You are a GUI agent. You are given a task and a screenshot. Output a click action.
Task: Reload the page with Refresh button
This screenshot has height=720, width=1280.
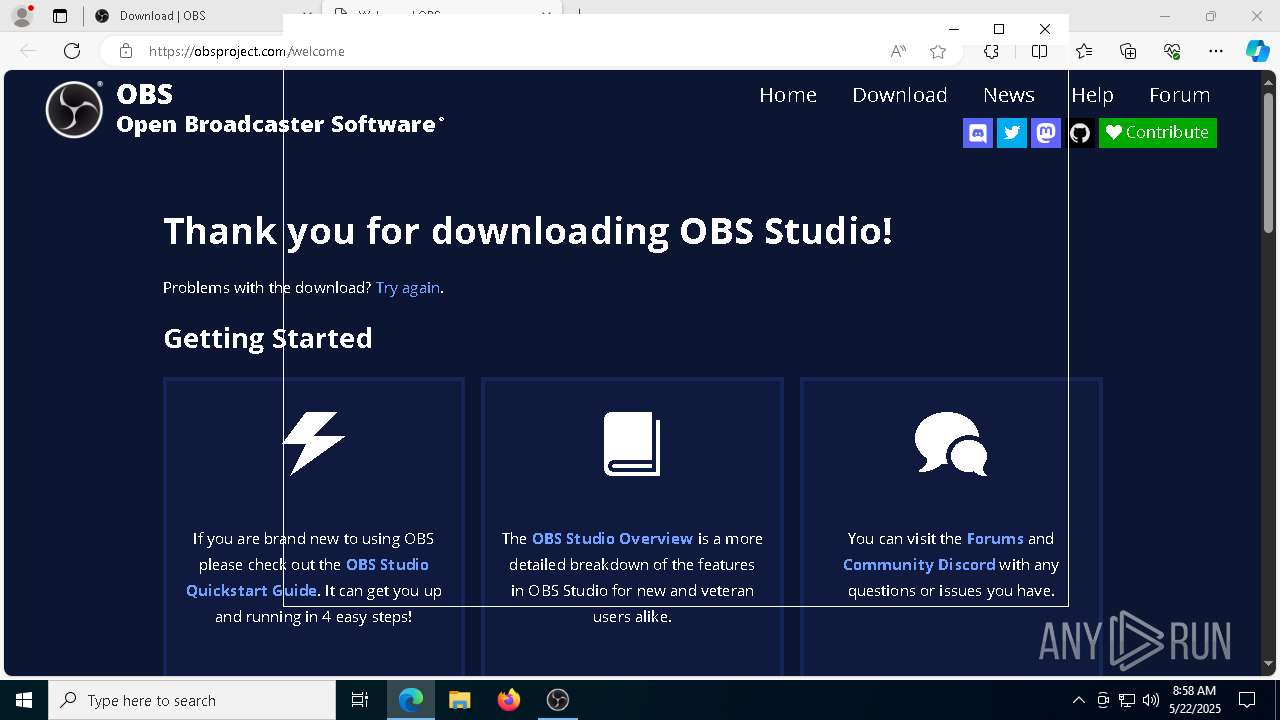click(x=72, y=51)
